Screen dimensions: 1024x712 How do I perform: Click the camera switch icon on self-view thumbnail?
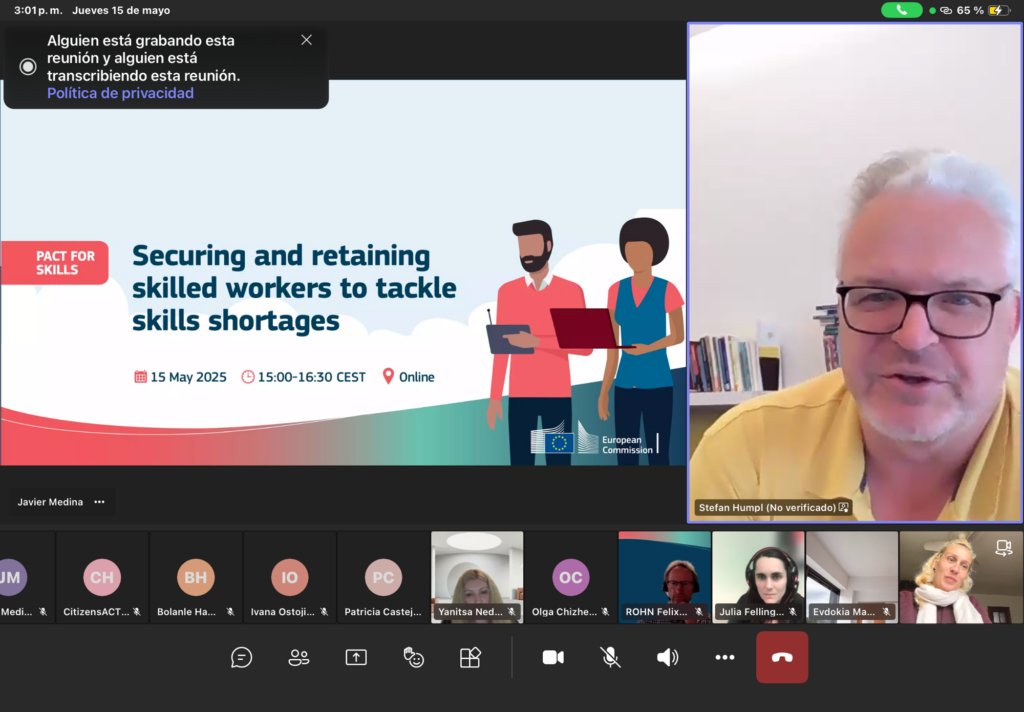click(1003, 547)
